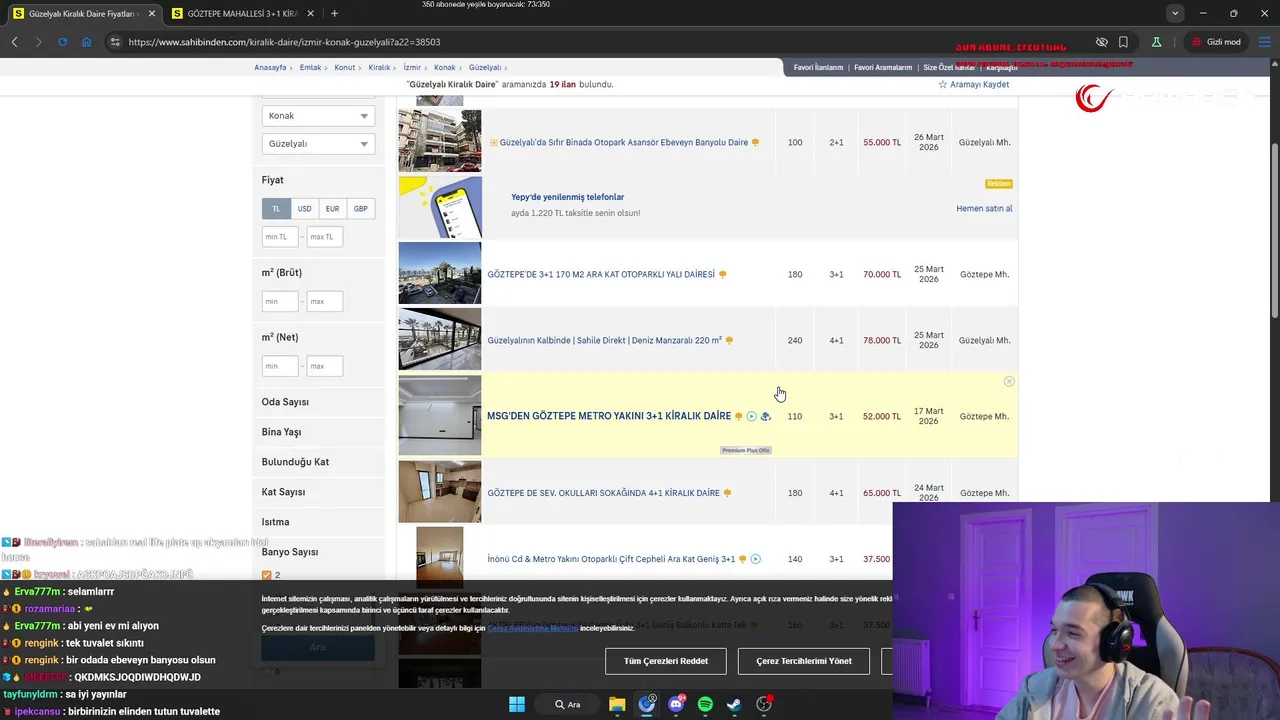This screenshot has height=720, width=1280.
Task: Open Favori Aramalarım menu item
Action: (x=882, y=68)
